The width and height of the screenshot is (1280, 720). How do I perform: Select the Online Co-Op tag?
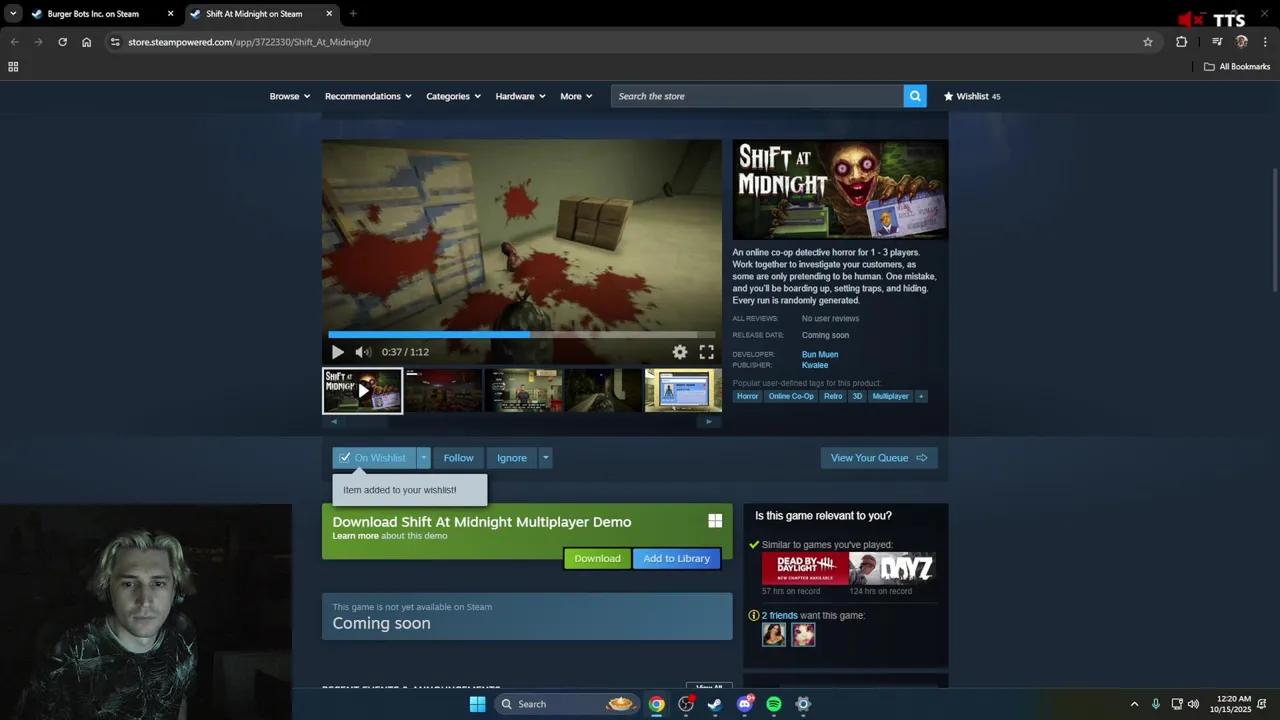tap(791, 397)
